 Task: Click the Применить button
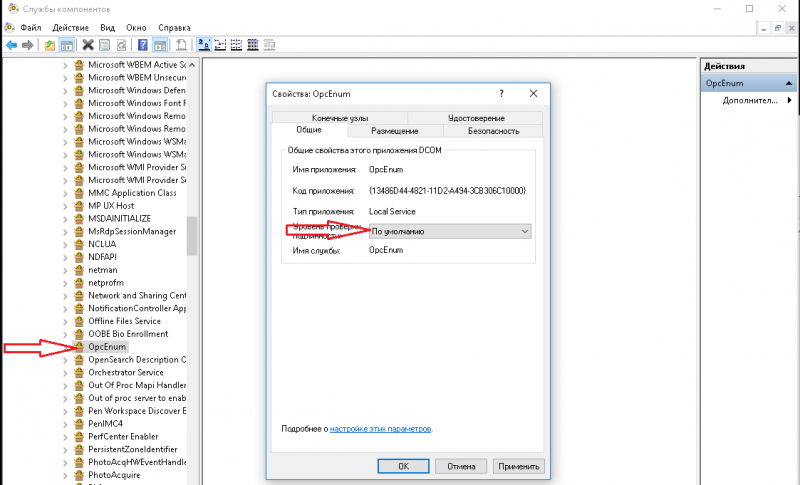[519, 466]
